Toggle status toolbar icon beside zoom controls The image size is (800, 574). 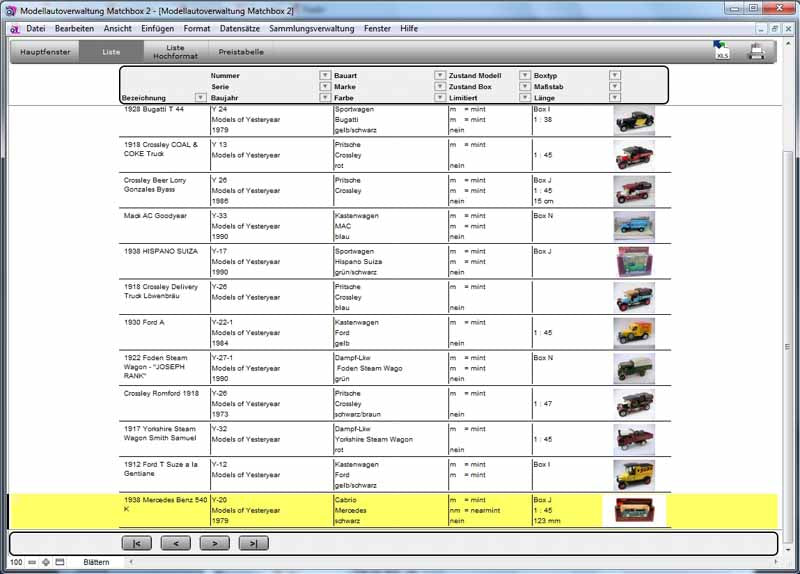(60, 563)
